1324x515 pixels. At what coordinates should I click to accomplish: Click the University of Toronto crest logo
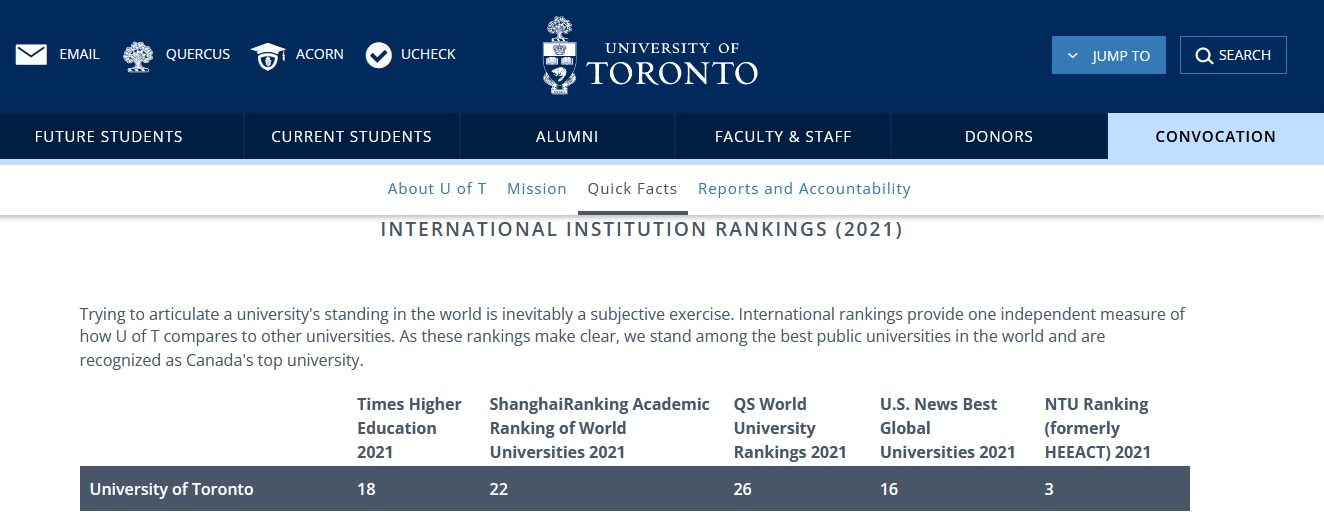(559, 56)
